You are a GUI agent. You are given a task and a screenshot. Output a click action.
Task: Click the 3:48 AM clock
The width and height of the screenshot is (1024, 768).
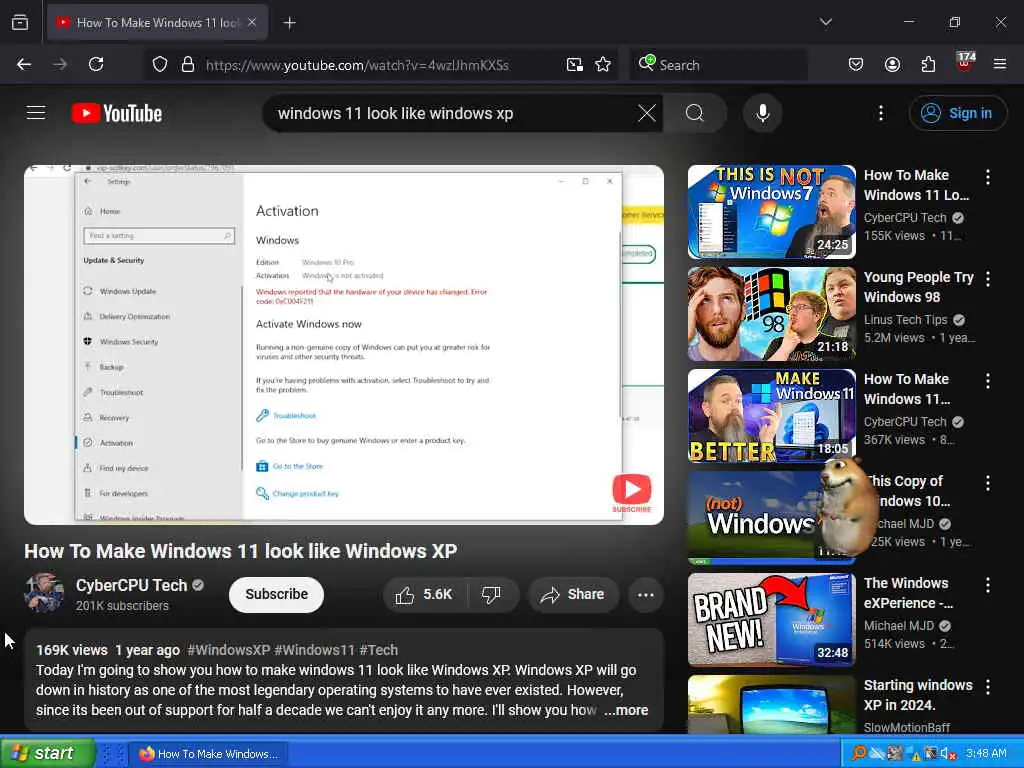coord(986,753)
